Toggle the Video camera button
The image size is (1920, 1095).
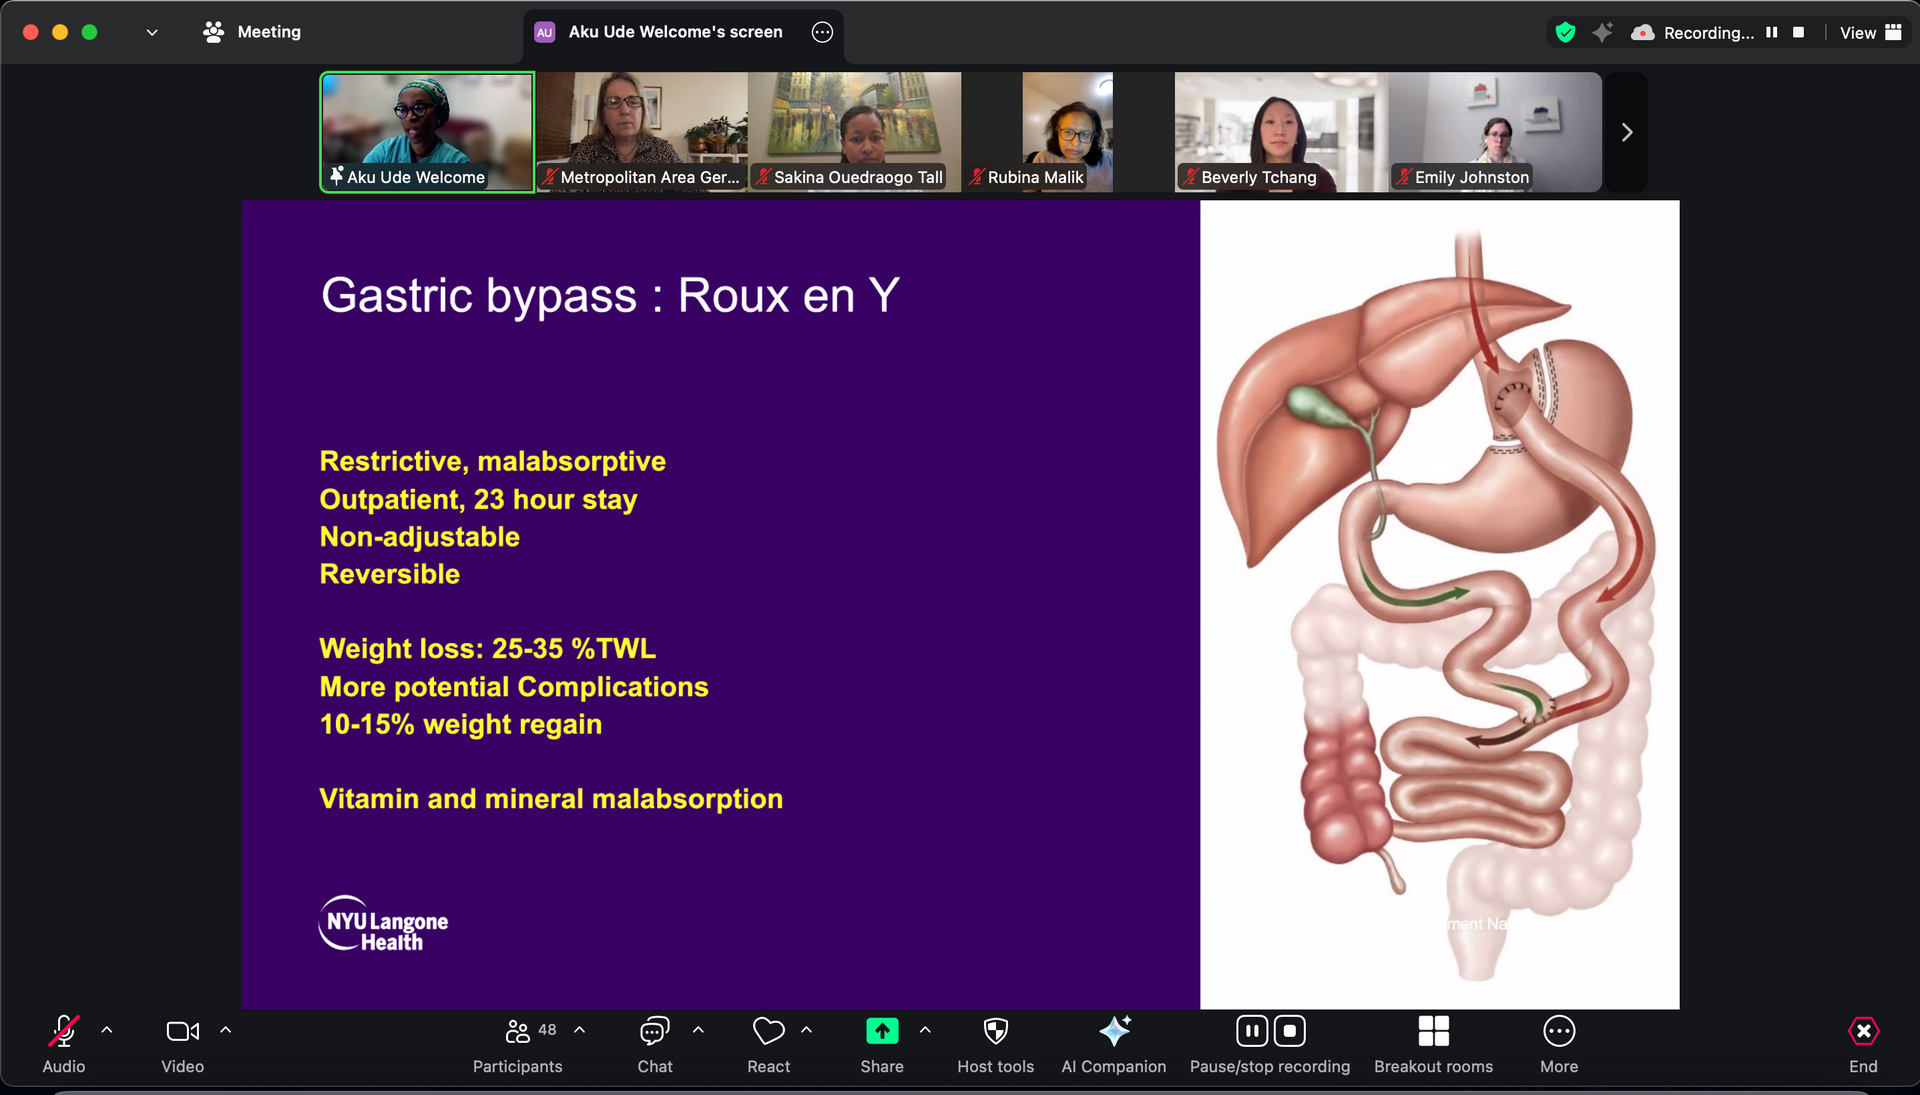click(182, 1043)
